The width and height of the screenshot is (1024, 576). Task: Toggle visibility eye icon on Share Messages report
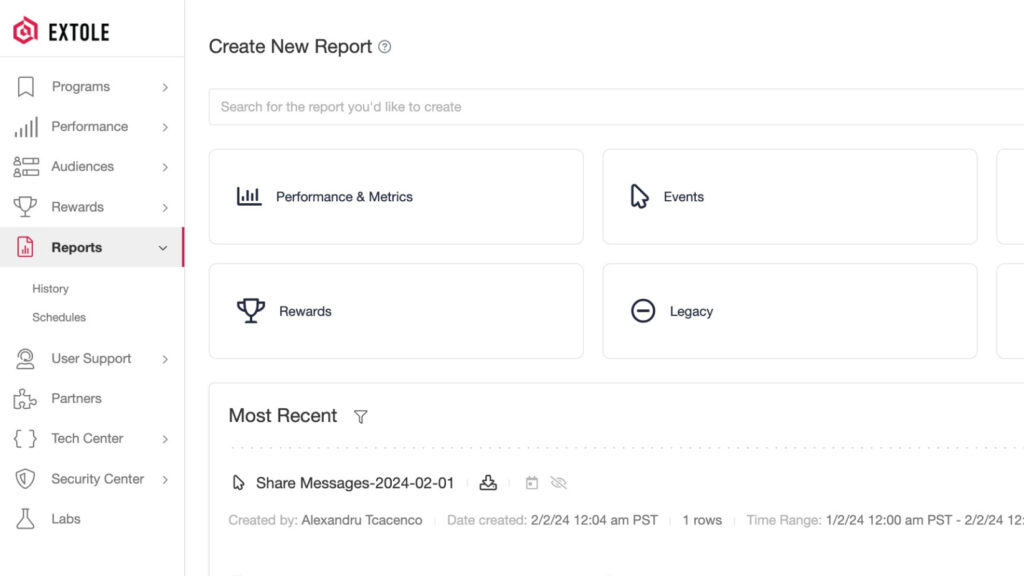pyautogui.click(x=559, y=483)
